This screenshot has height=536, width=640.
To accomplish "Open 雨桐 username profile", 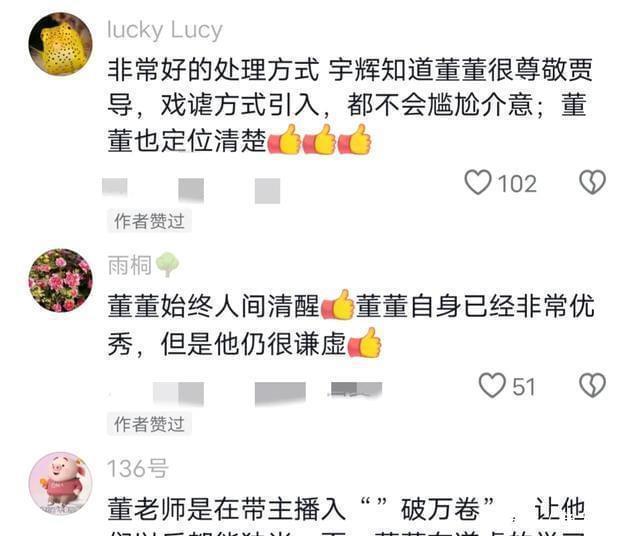I will [x=129, y=265].
